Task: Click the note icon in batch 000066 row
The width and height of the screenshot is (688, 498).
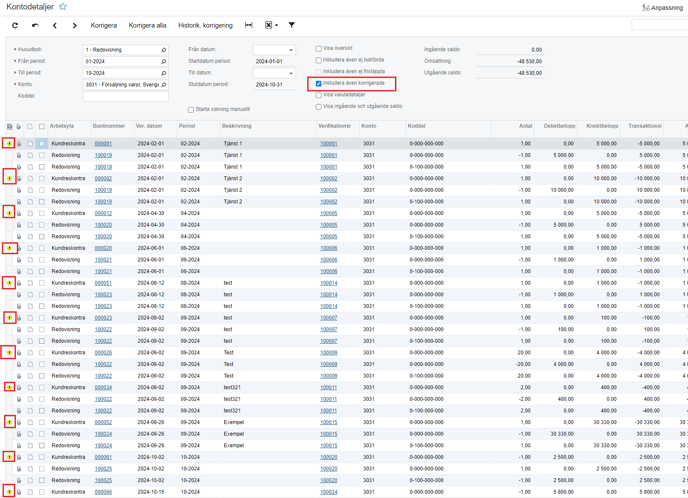Action: (30, 492)
